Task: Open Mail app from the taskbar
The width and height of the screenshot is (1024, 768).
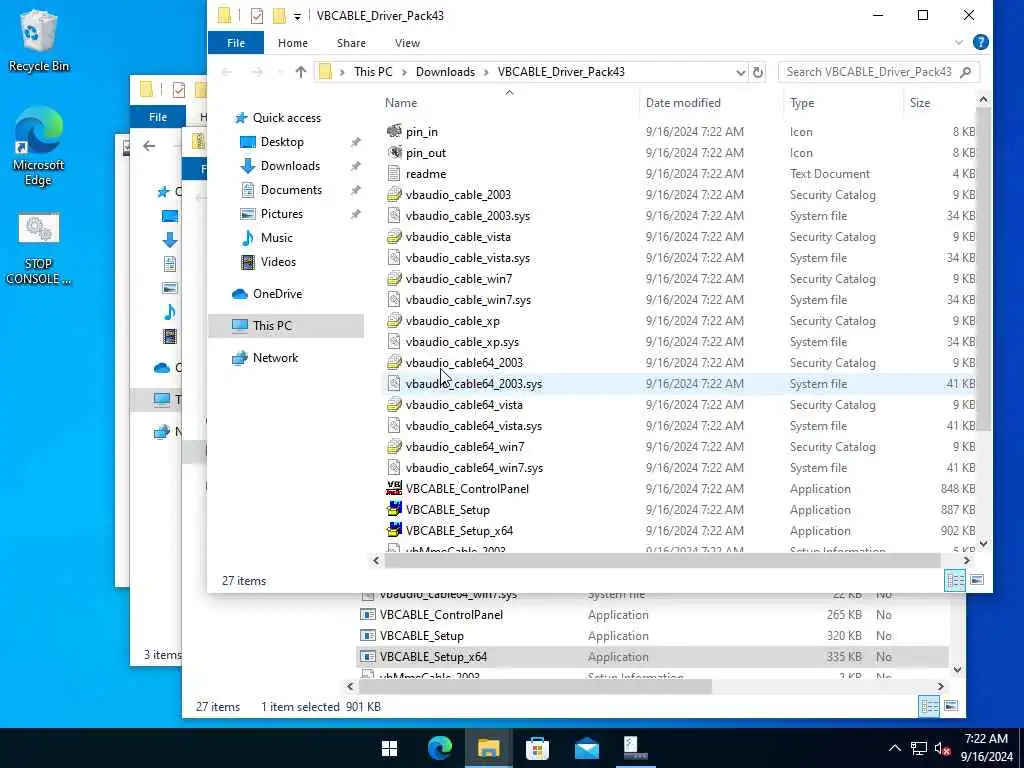Action: (x=586, y=748)
